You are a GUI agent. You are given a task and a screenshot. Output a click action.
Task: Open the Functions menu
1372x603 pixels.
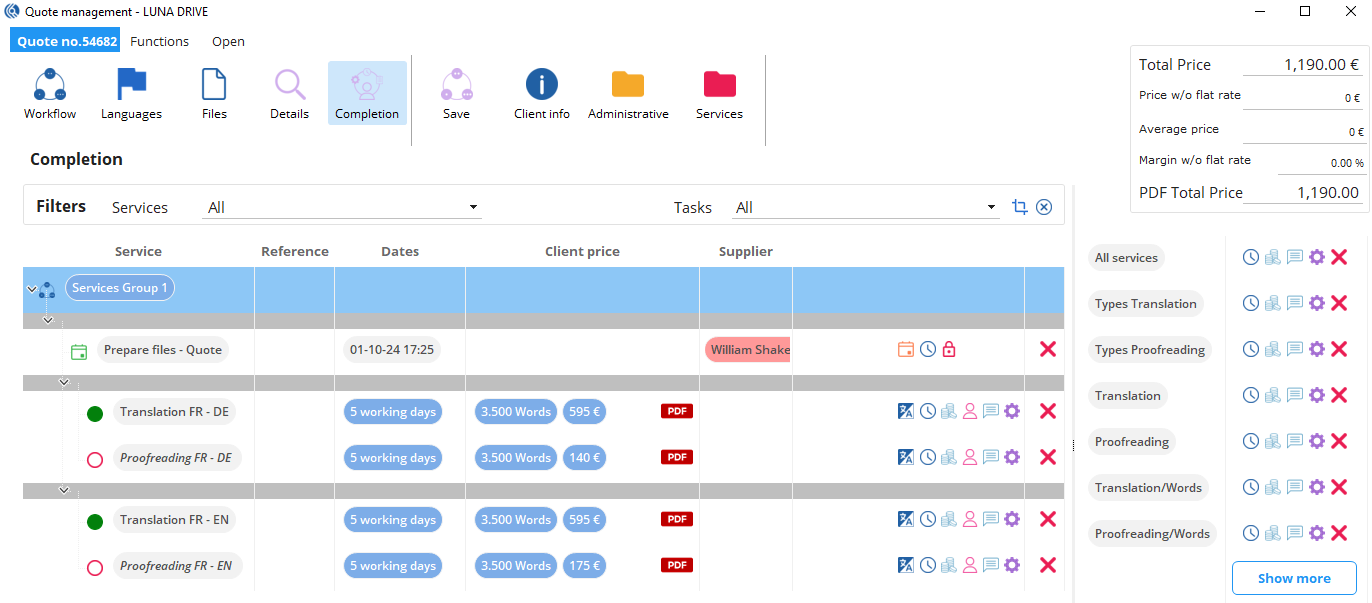pyautogui.click(x=159, y=41)
